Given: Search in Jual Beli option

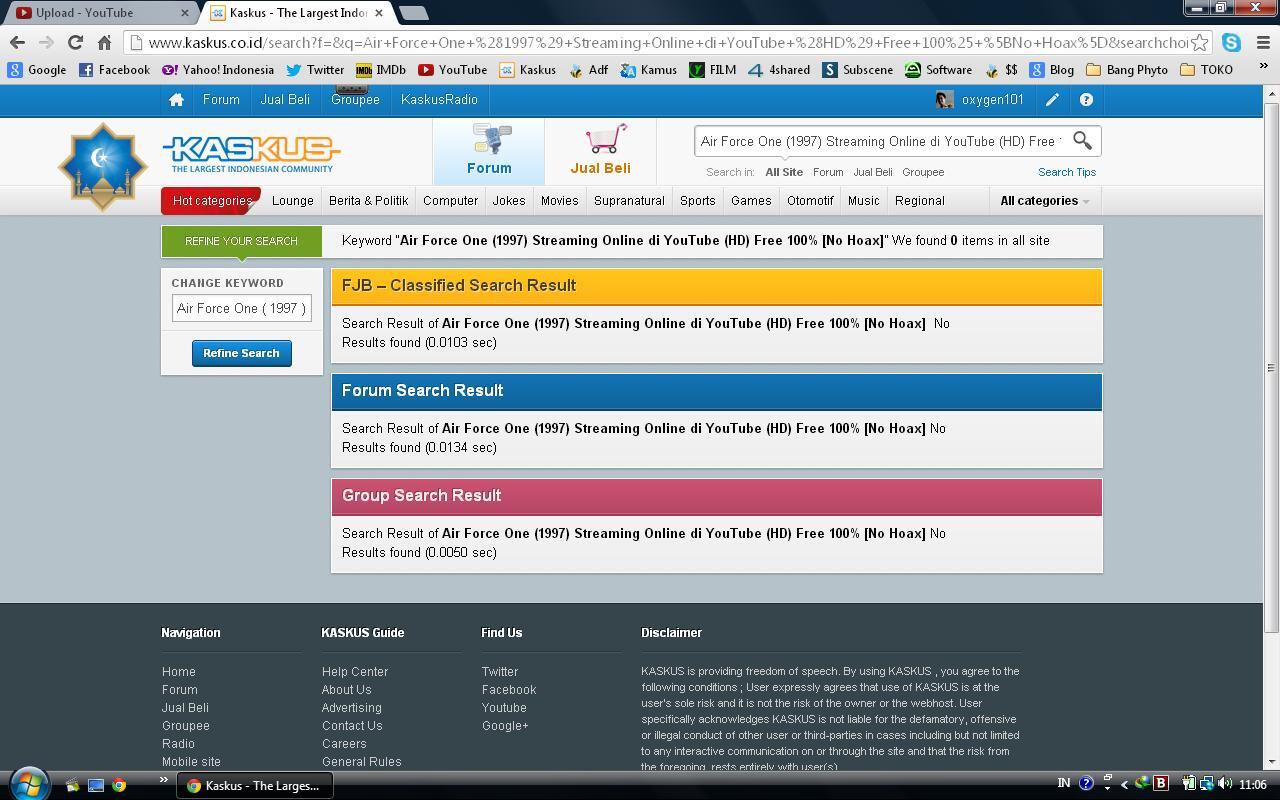Looking at the screenshot, I should pyautogui.click(x=872, y=172).
